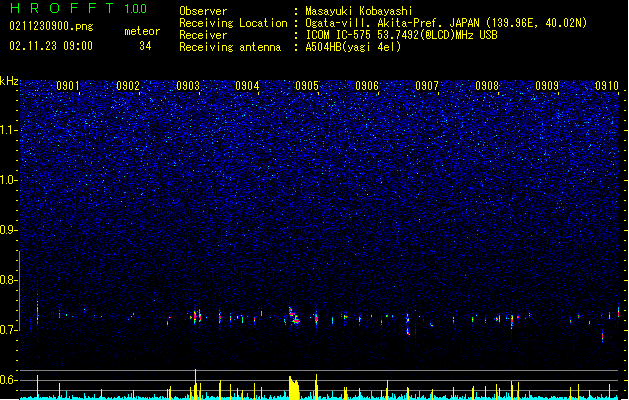Viewport: 629px width, 400px height.
Task: Click the 'Observer' field label
Action: [203, 11]
